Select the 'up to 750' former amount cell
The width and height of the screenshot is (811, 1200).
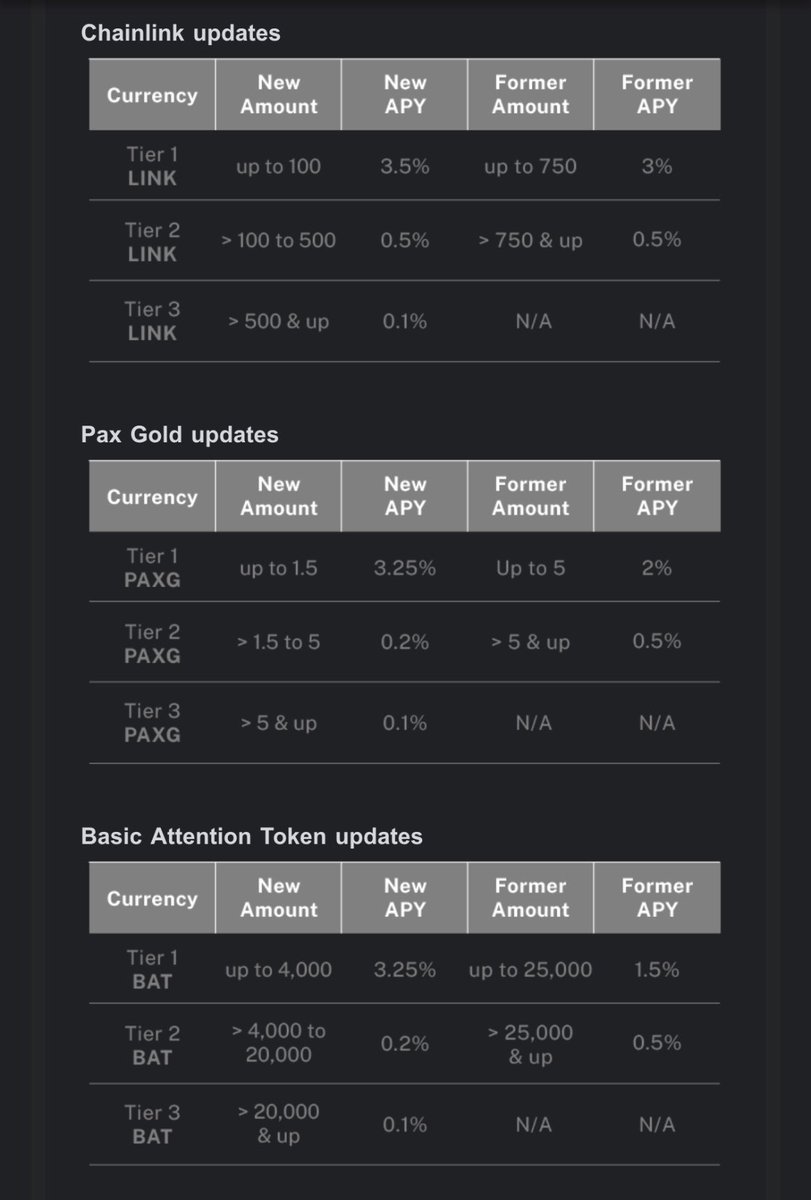tap(530, 167)
